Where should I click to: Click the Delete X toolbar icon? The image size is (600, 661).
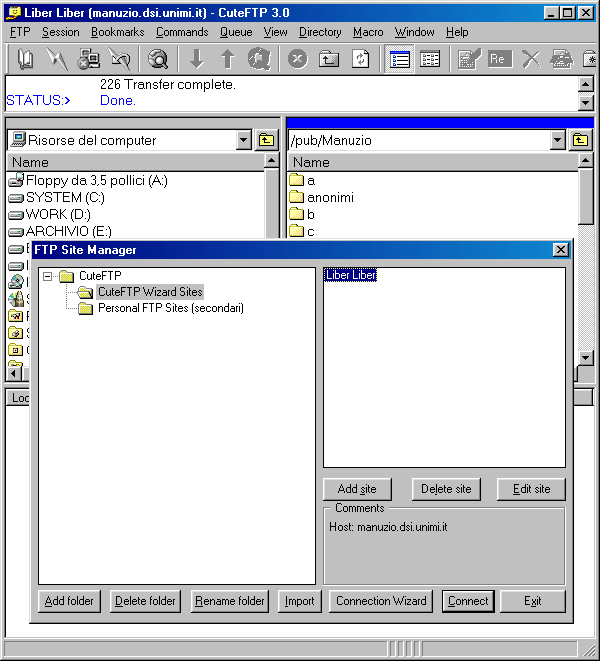531,59
